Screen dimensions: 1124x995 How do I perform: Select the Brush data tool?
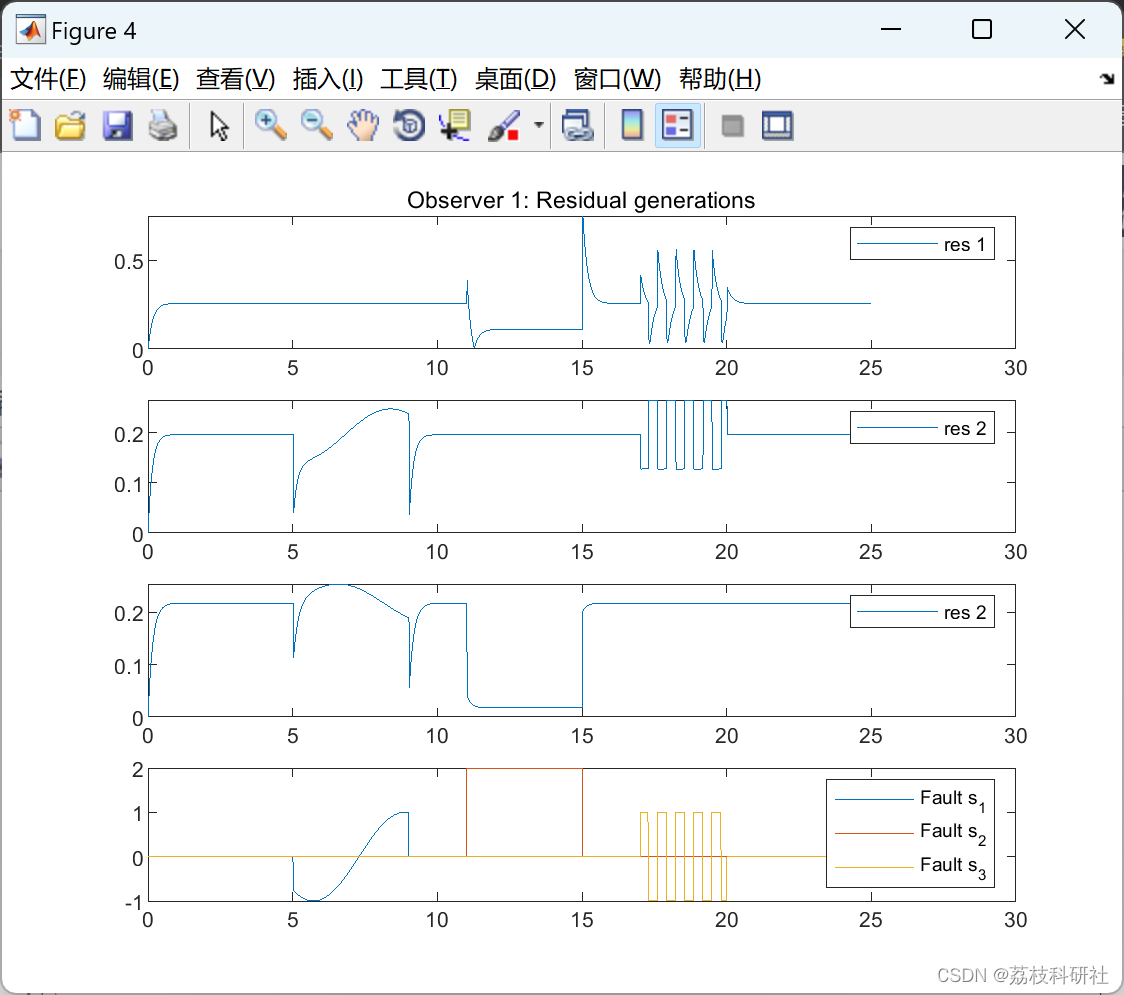pyautogui.click(x=504, y=125)
